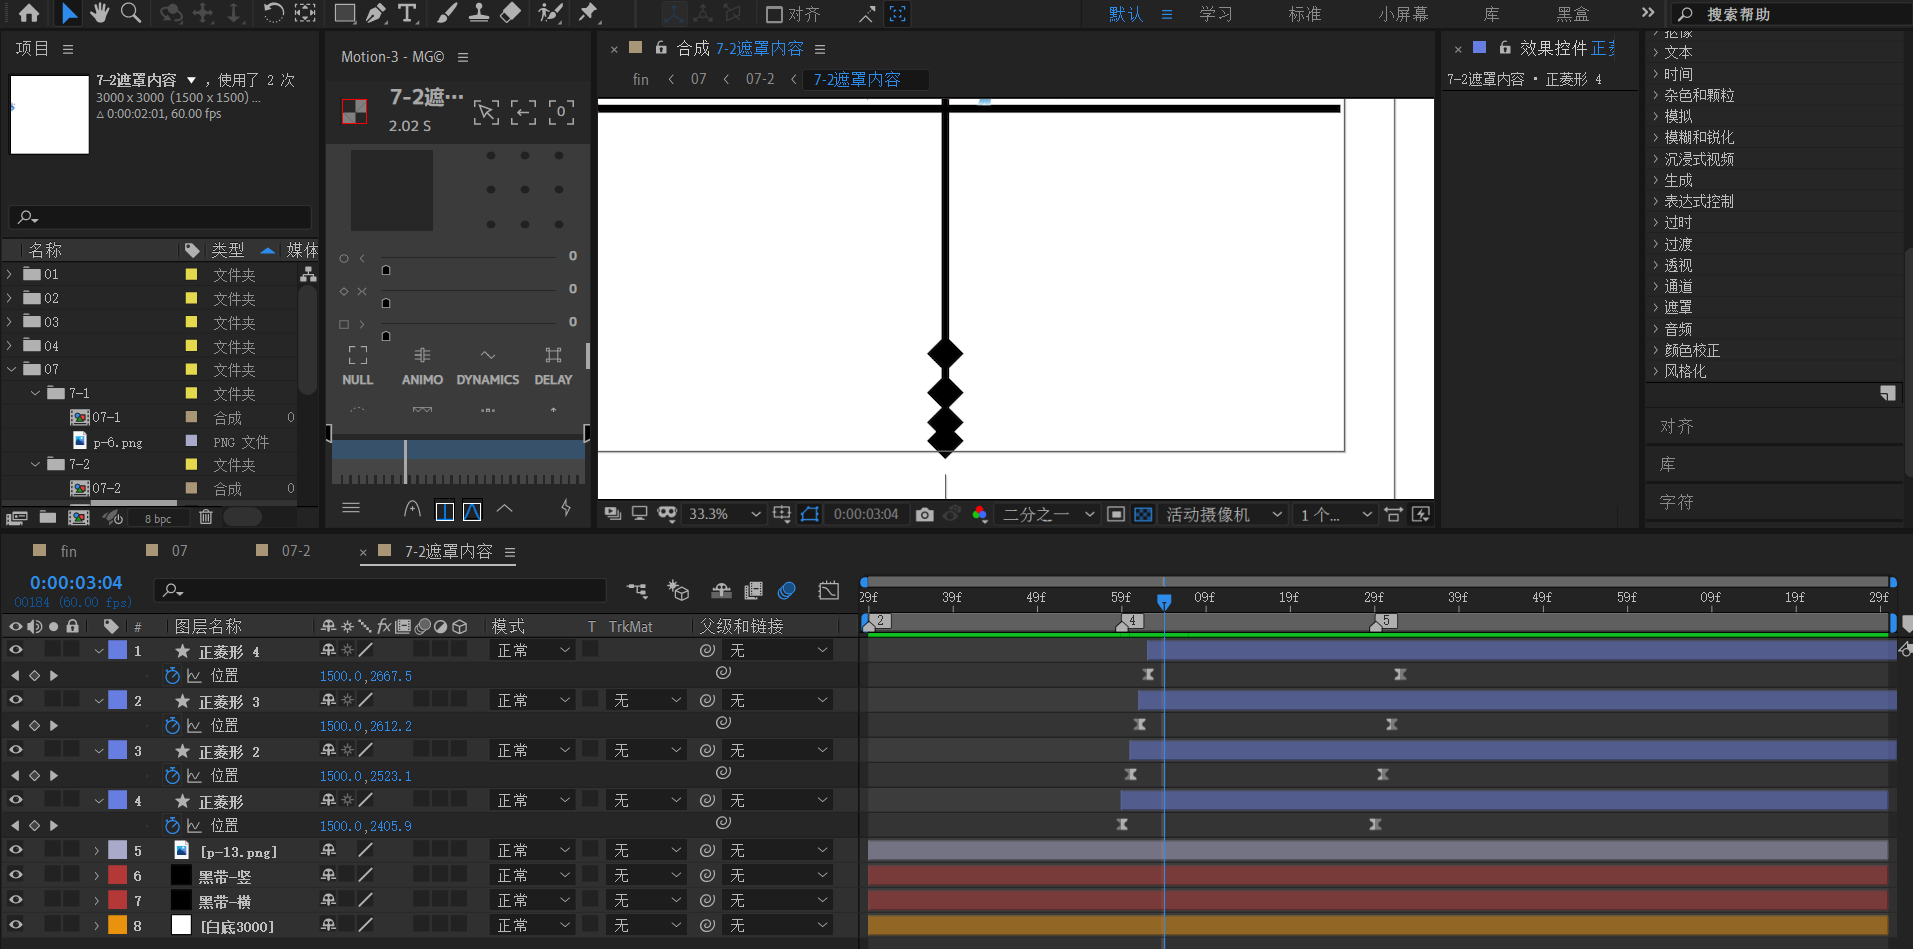Select the Clone Stamp tool

479,13
